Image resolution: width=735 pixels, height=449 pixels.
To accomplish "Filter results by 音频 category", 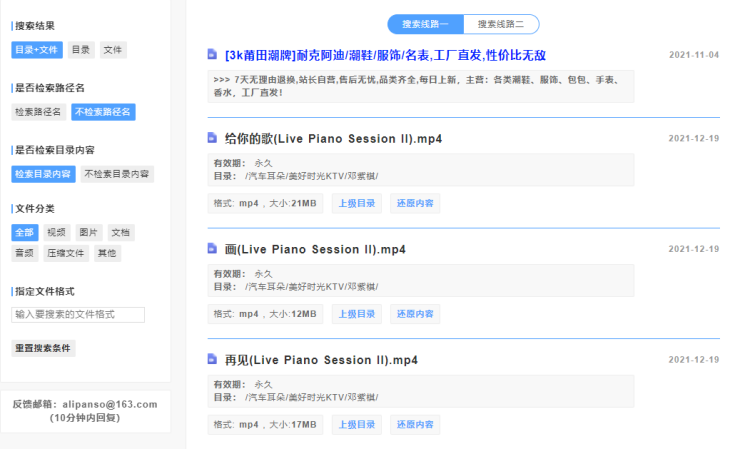I will pos(24,254).
